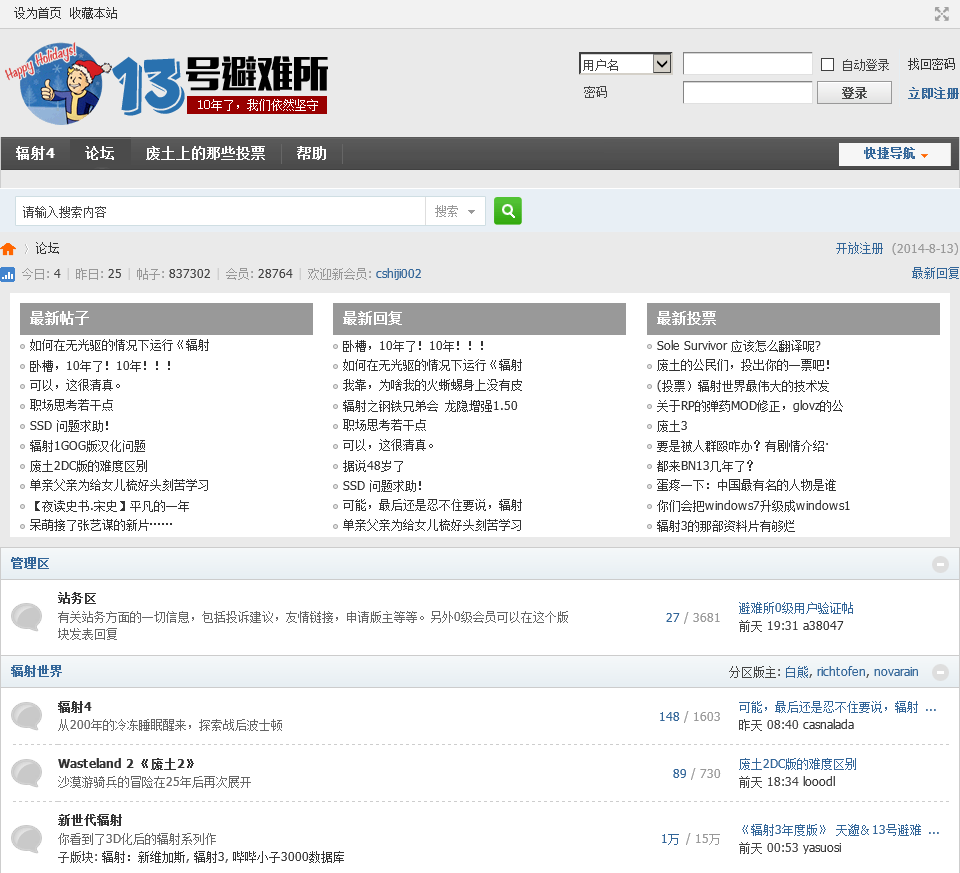Open sub-forum 哔哔小子3000数据库
This screenshot has width=960, height=873.
(288, 856)
